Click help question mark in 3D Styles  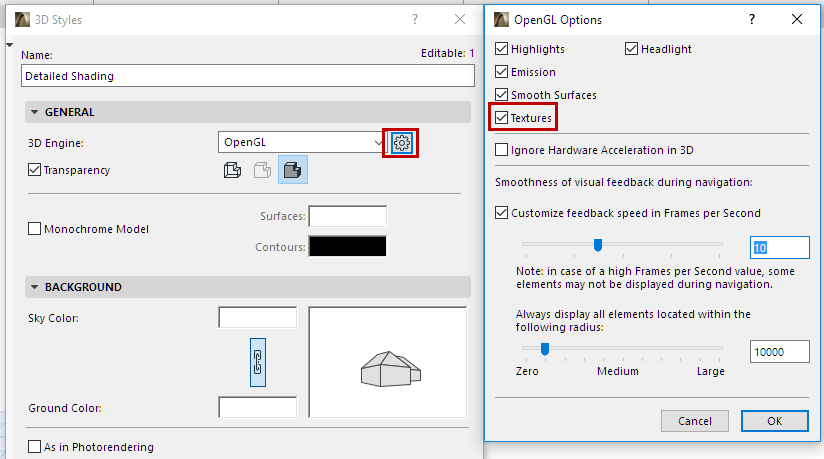(414, 19)
